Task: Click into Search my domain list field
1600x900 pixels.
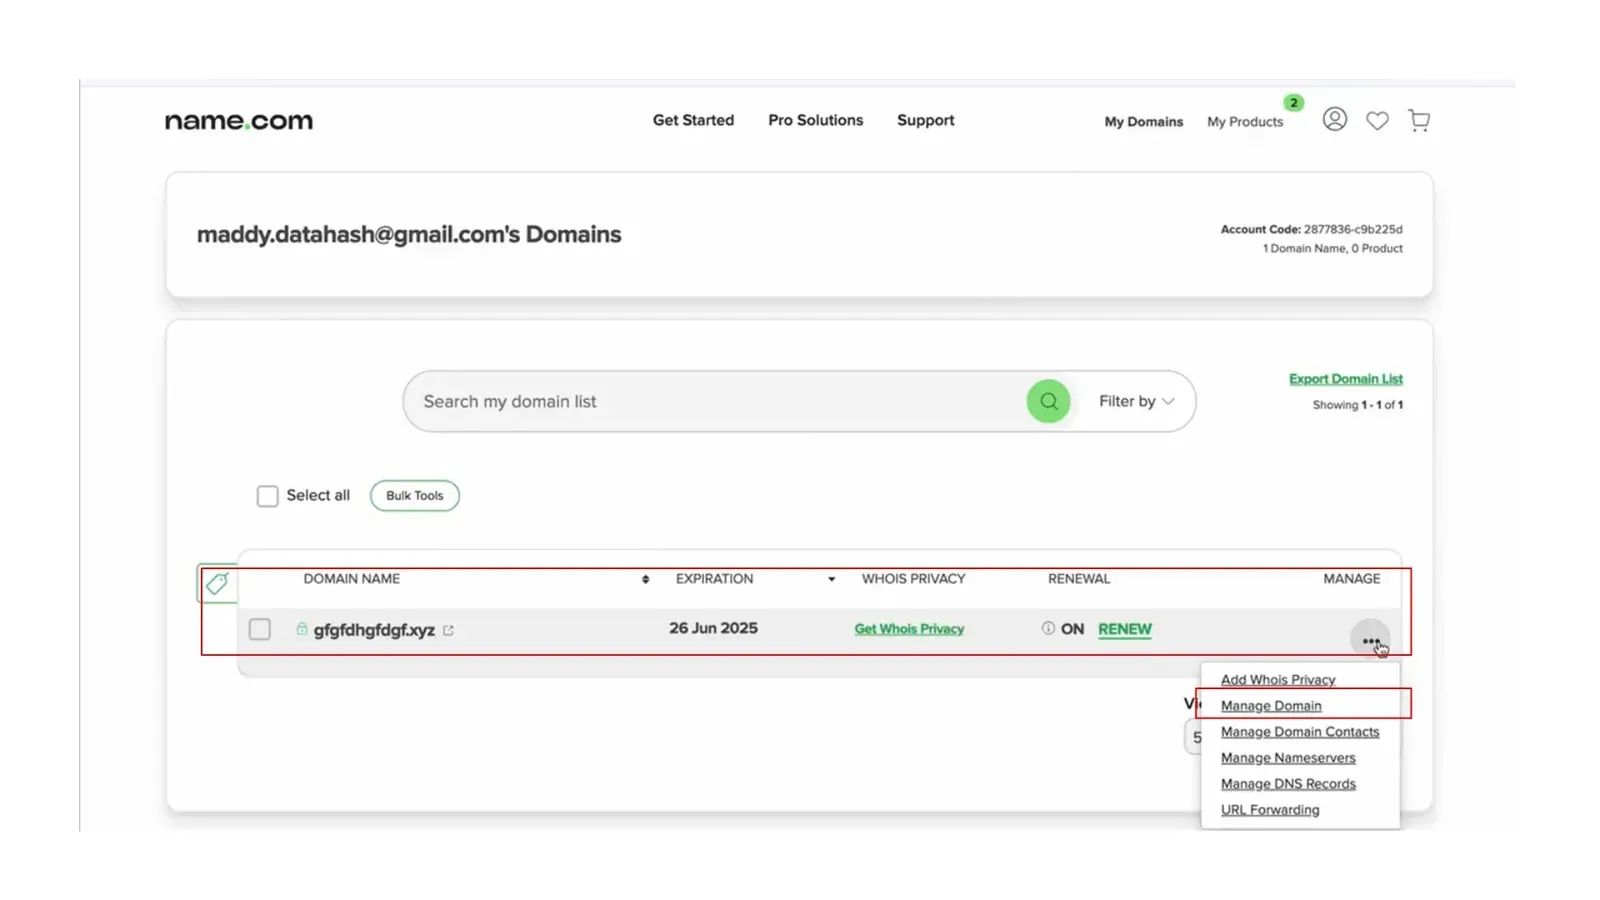Action: click(x=715, y=401)
